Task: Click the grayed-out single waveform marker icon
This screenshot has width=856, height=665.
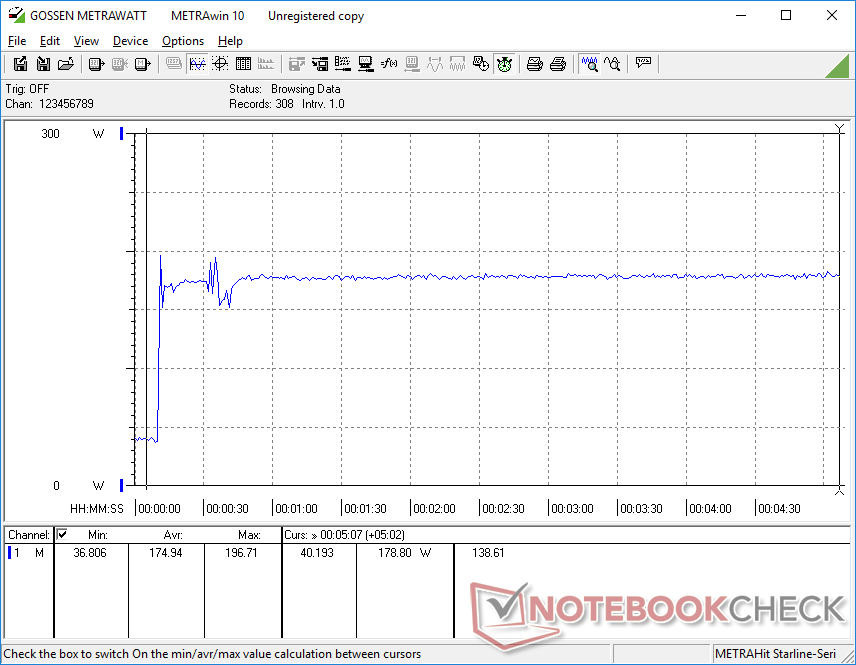Action: click(x=435, y=64)
